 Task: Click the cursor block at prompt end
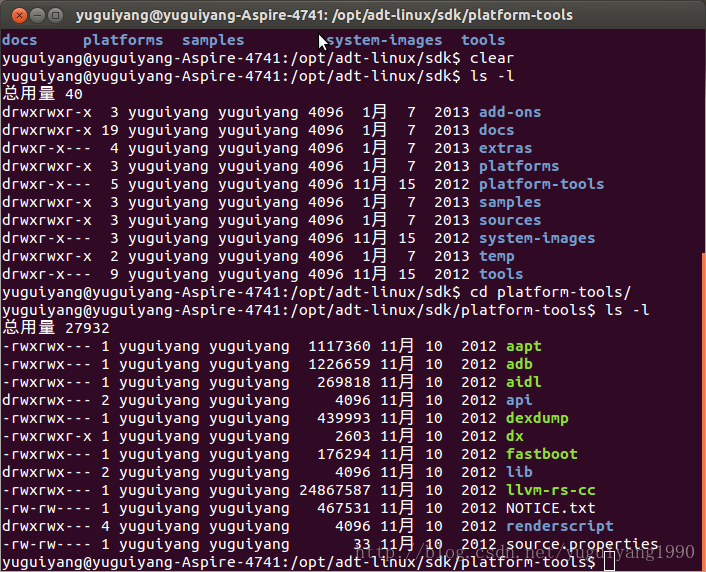pos(609,561)
